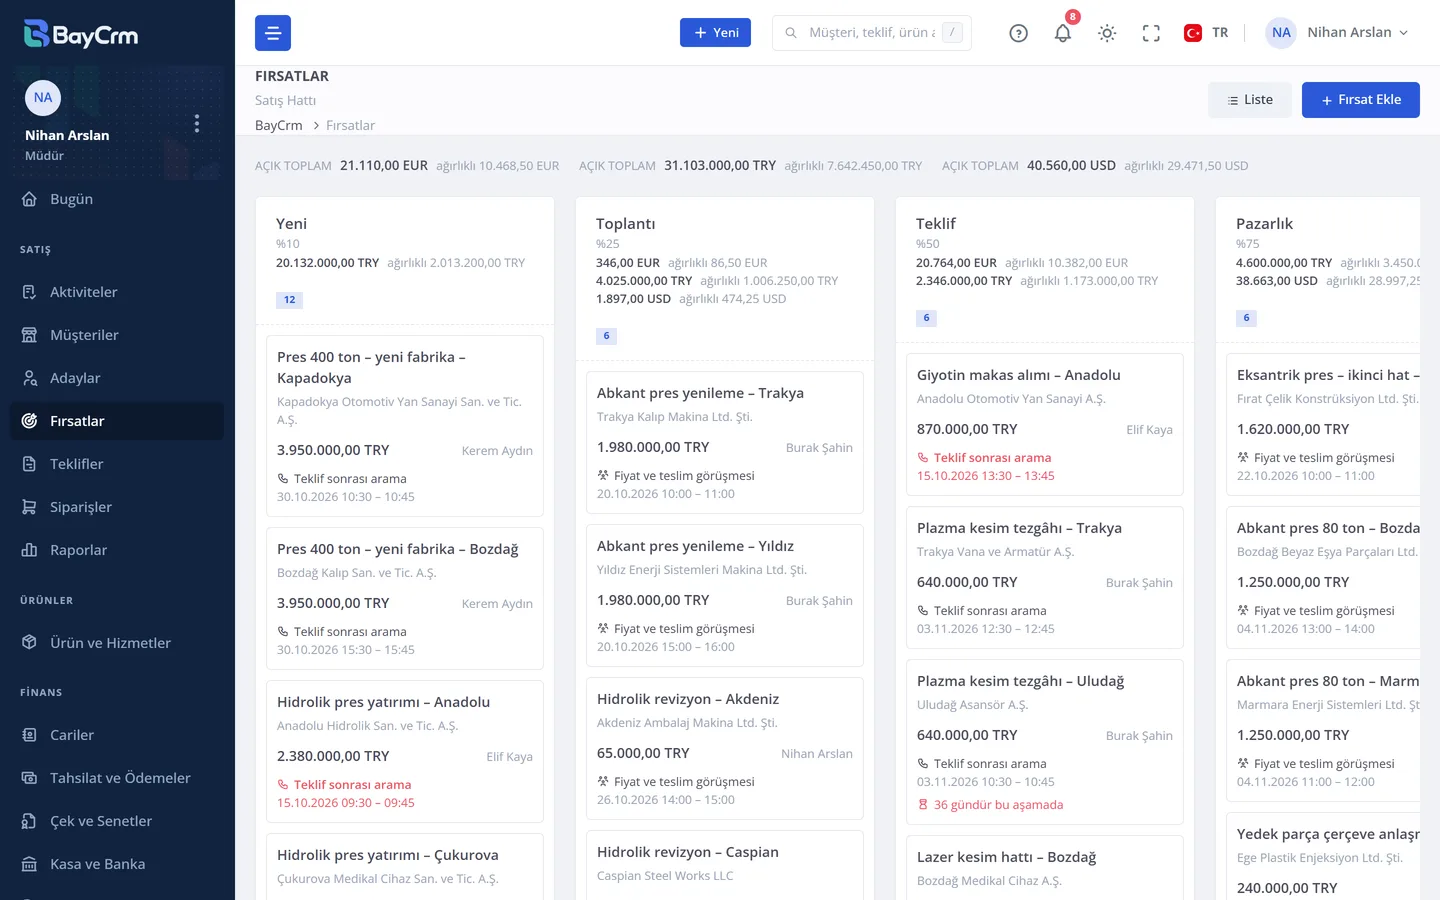Image resolution: width=1440 pixels, height=900 pixels.
Task: Enter fullscreen mode icon
Action: point(1151,33)
